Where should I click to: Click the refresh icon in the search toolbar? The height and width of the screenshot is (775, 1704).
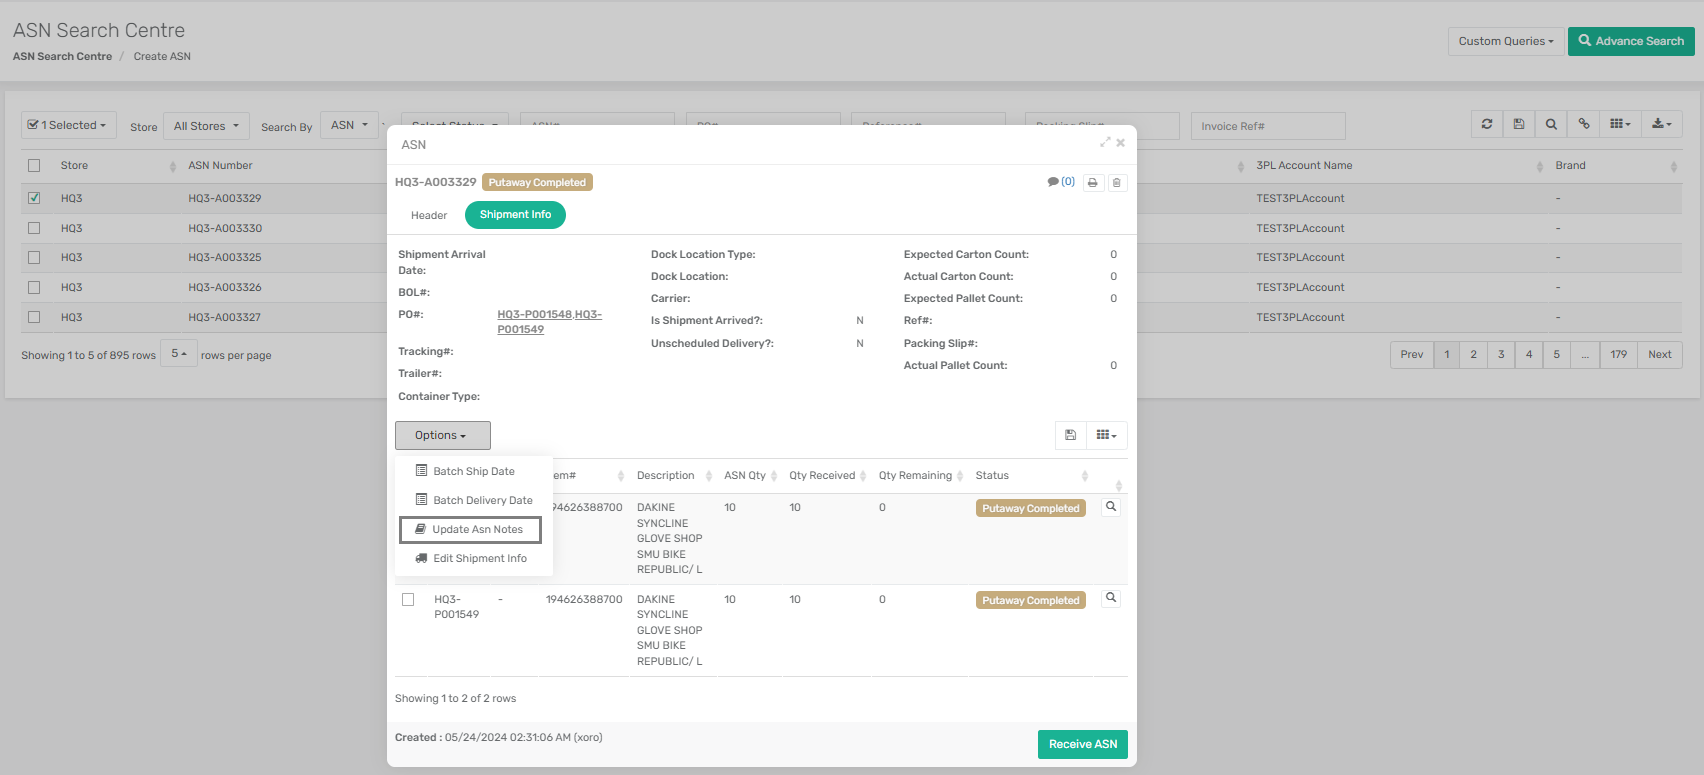pos(1487,125)
